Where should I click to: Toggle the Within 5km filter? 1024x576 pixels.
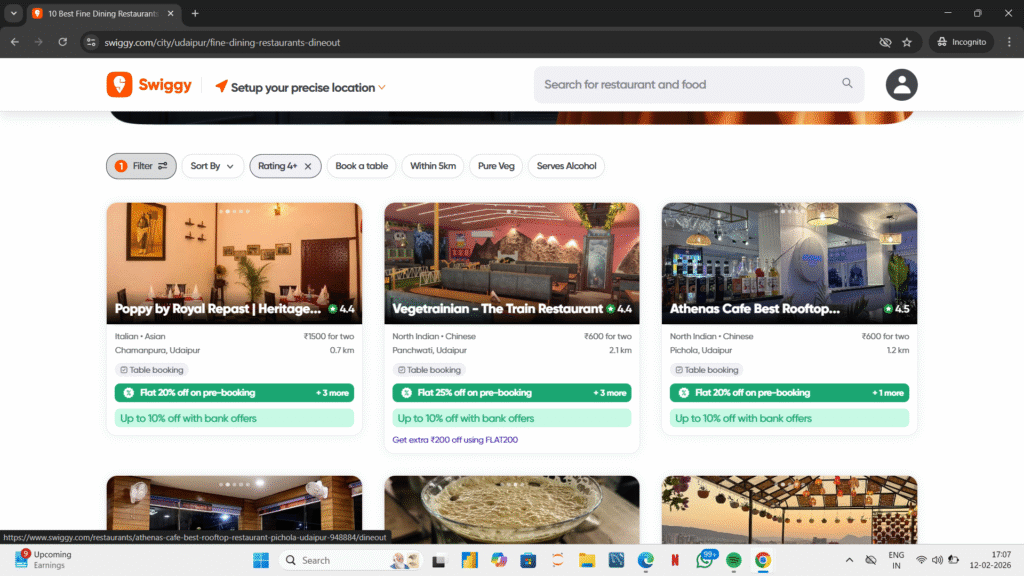432,166
